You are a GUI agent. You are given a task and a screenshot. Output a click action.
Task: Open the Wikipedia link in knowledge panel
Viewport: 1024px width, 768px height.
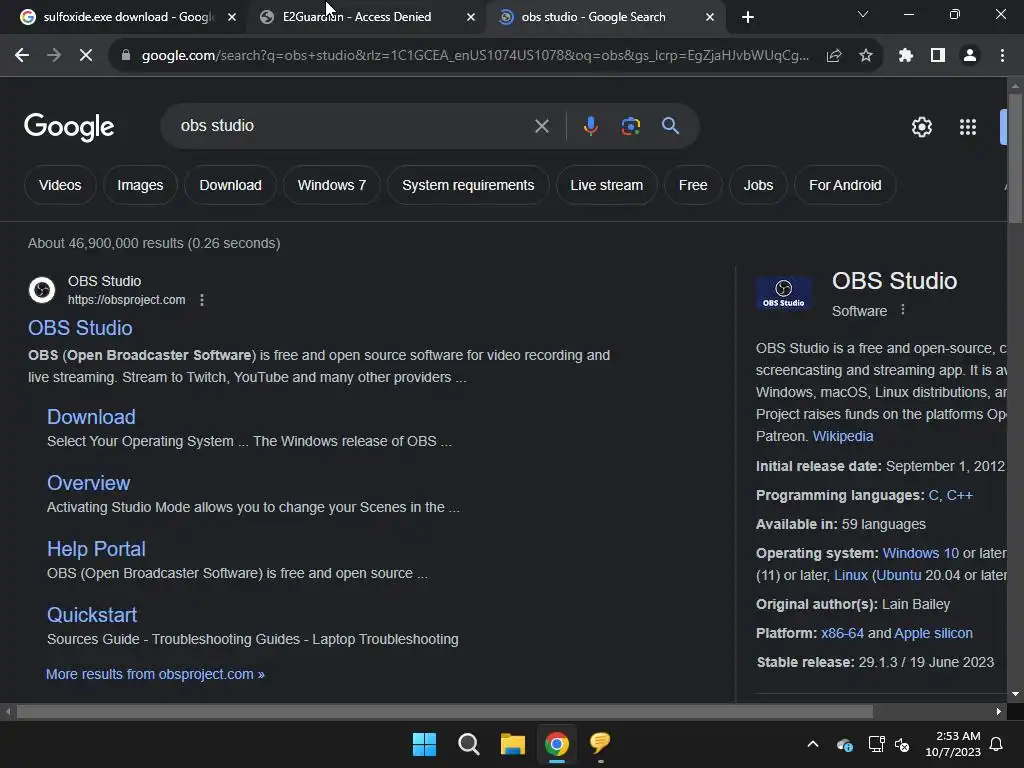[842, 436]
